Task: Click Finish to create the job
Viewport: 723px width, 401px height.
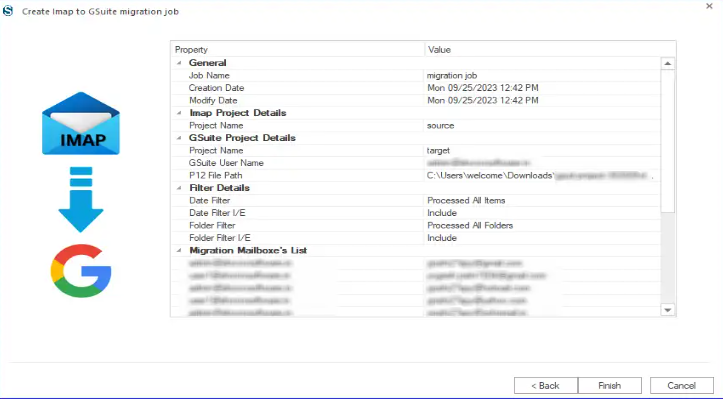Action: [610, 385]
